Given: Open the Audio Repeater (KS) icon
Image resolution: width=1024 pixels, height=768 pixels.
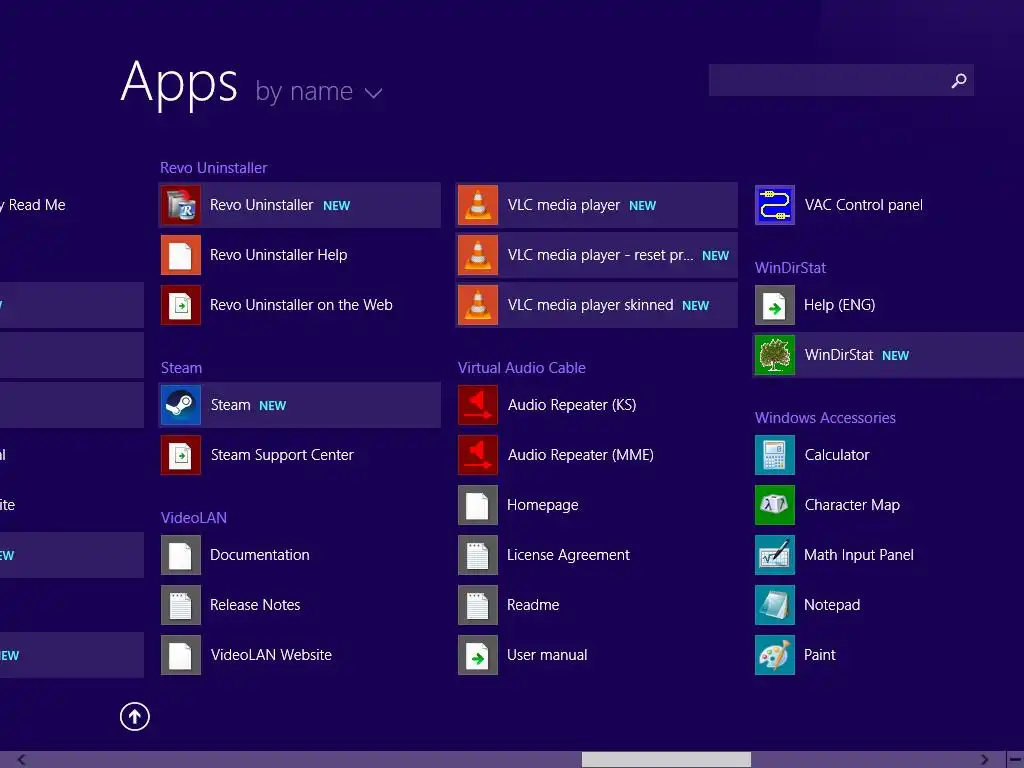Looking at the screenshot, I should [x=478, y=405].
